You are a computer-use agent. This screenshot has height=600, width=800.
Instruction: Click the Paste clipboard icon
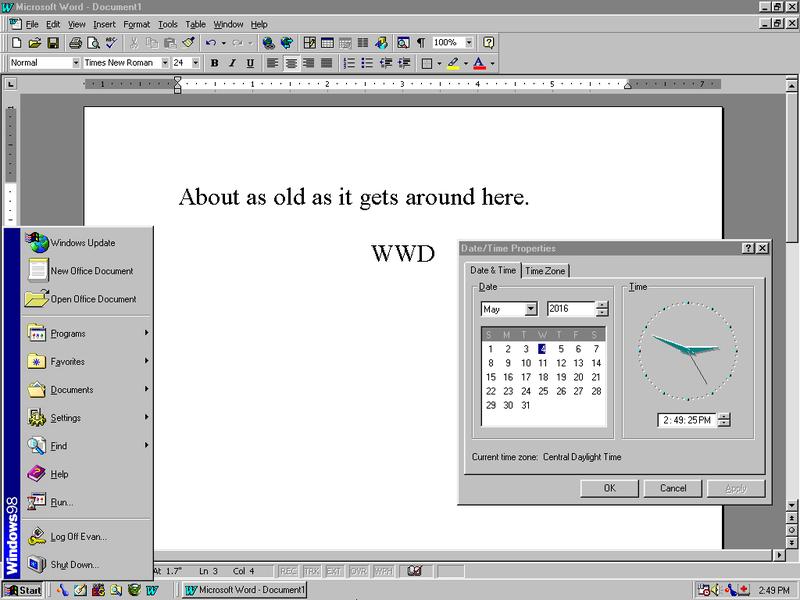[170, 43]
